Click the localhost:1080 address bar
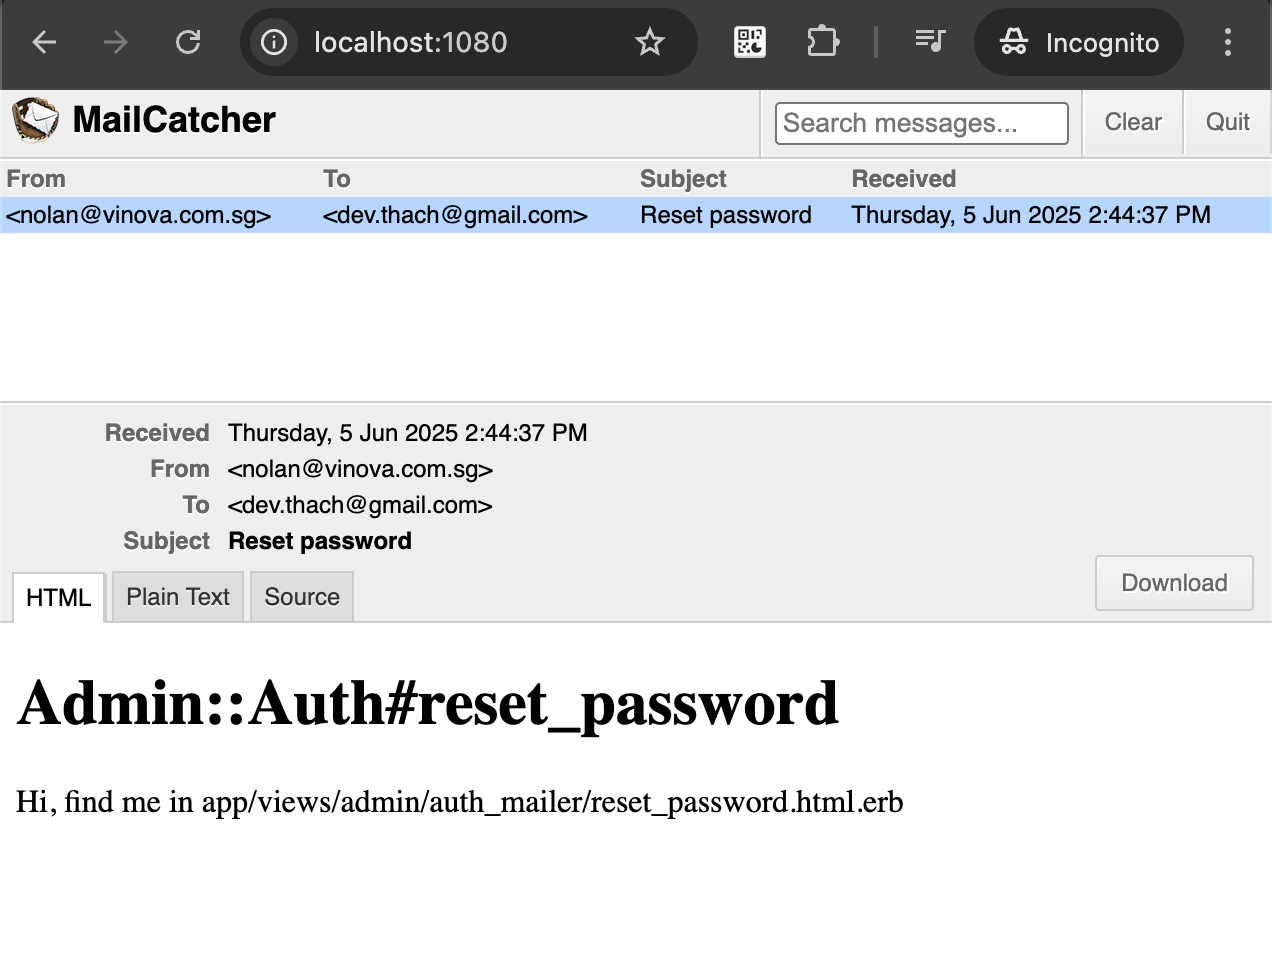 point(450,42)
